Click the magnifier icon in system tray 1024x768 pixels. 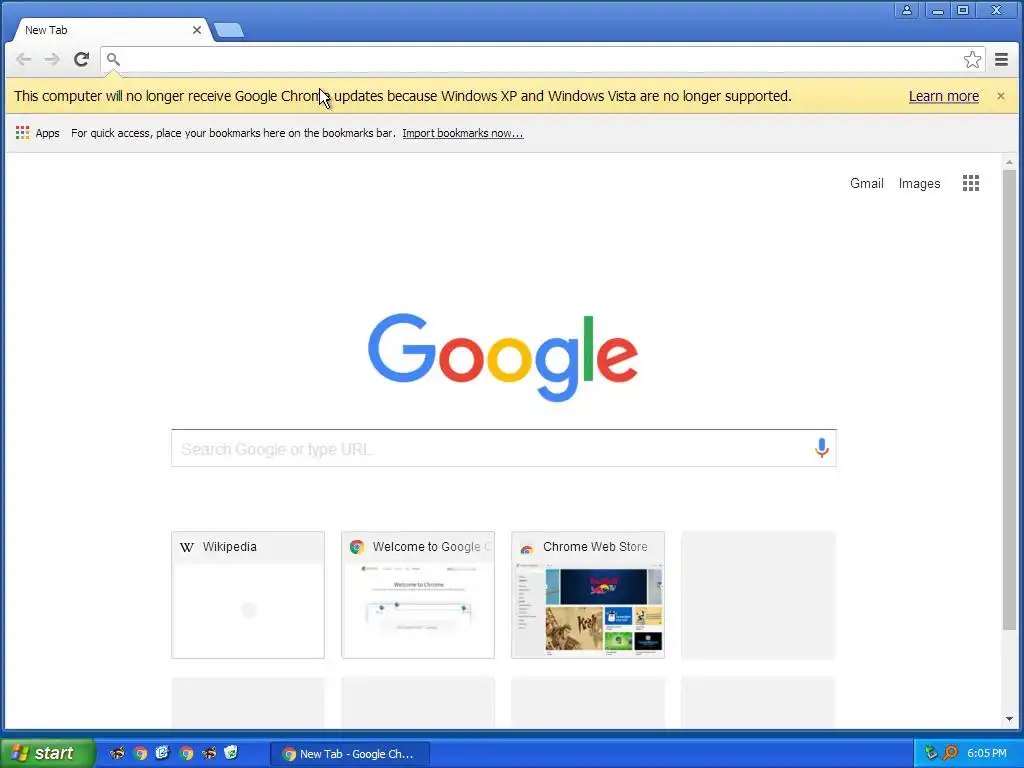(950, 753)
